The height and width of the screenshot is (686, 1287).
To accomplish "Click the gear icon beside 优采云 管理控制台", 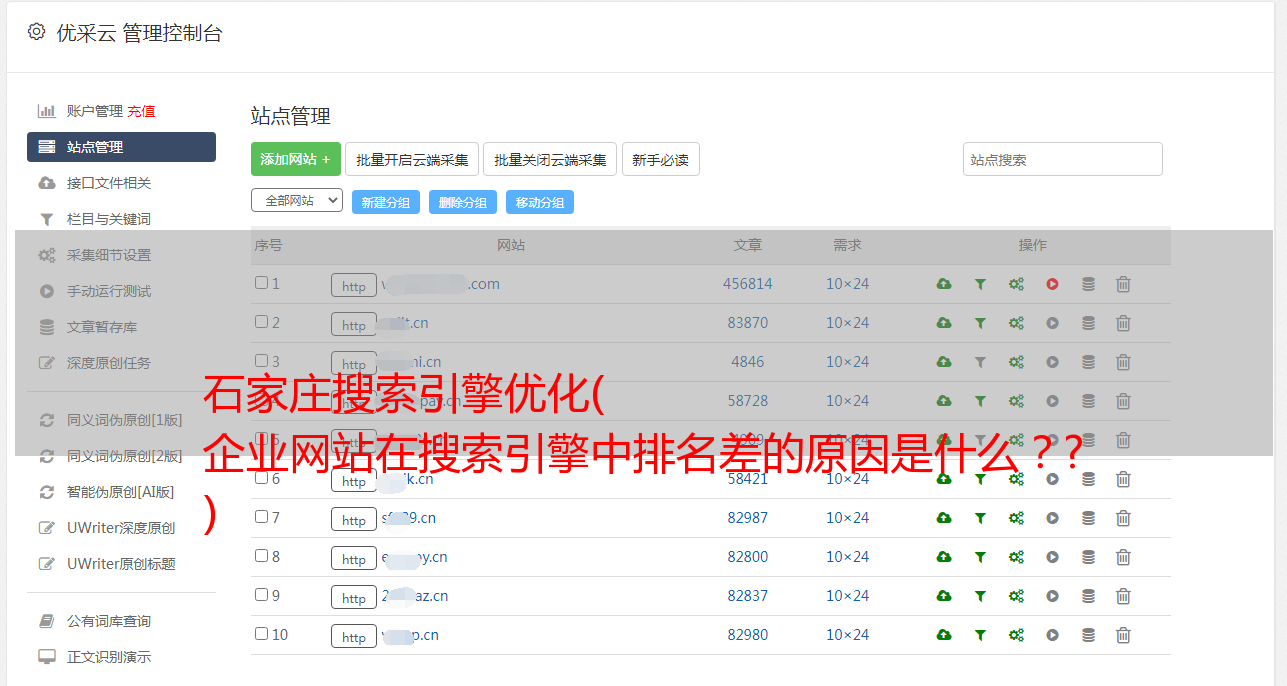I will [36, 32].
